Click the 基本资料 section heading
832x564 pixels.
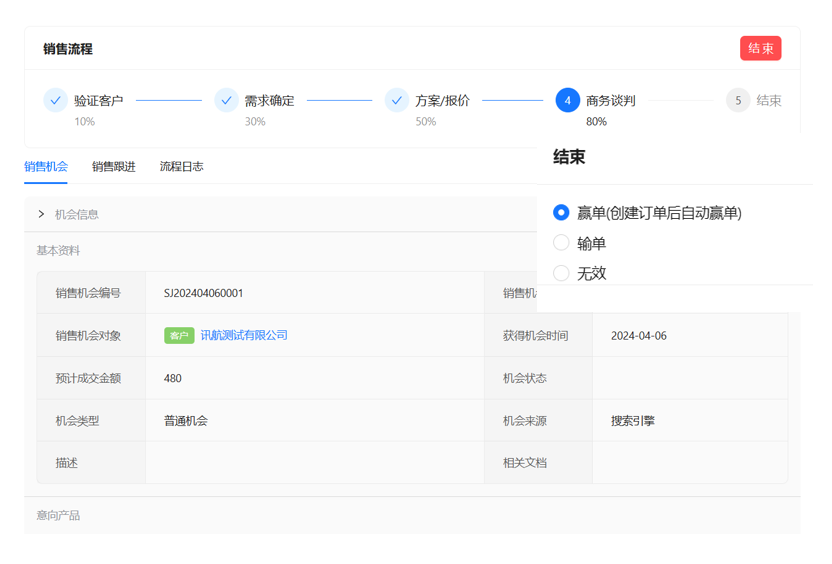58,250
